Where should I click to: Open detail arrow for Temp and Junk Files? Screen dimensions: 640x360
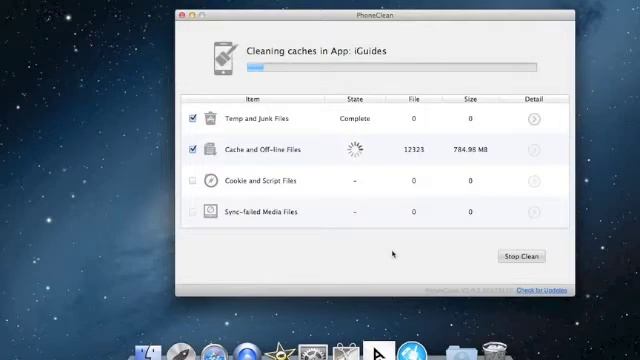pyautogui.click(x=534, y=119)
